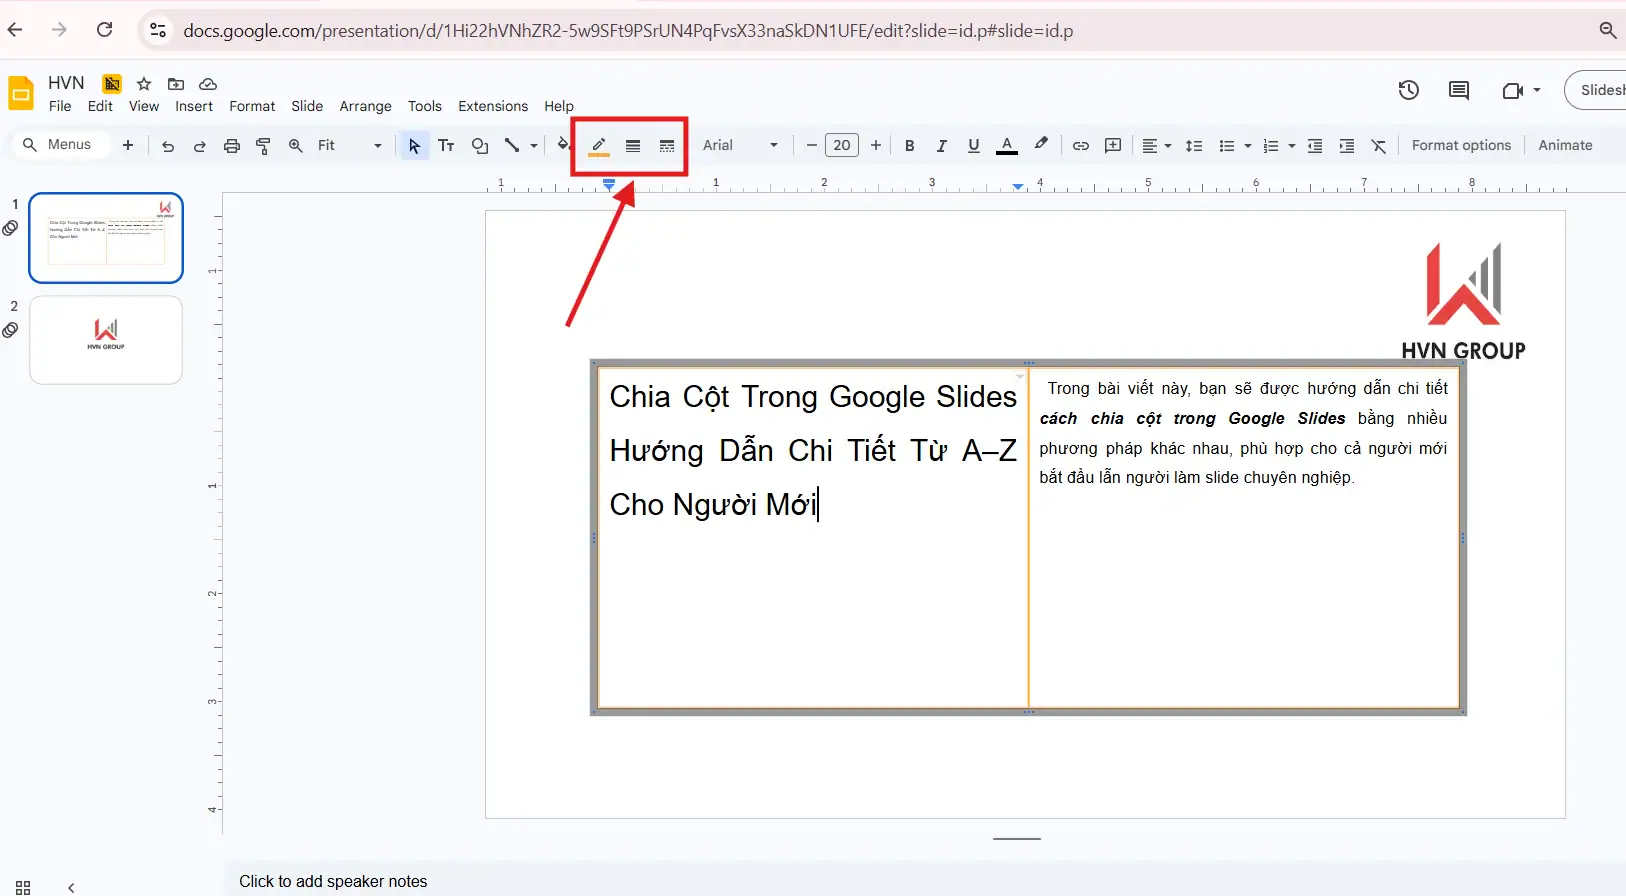Open the View menu
This screenshot has height=896, width=1626.
click(x=144, y=106)
